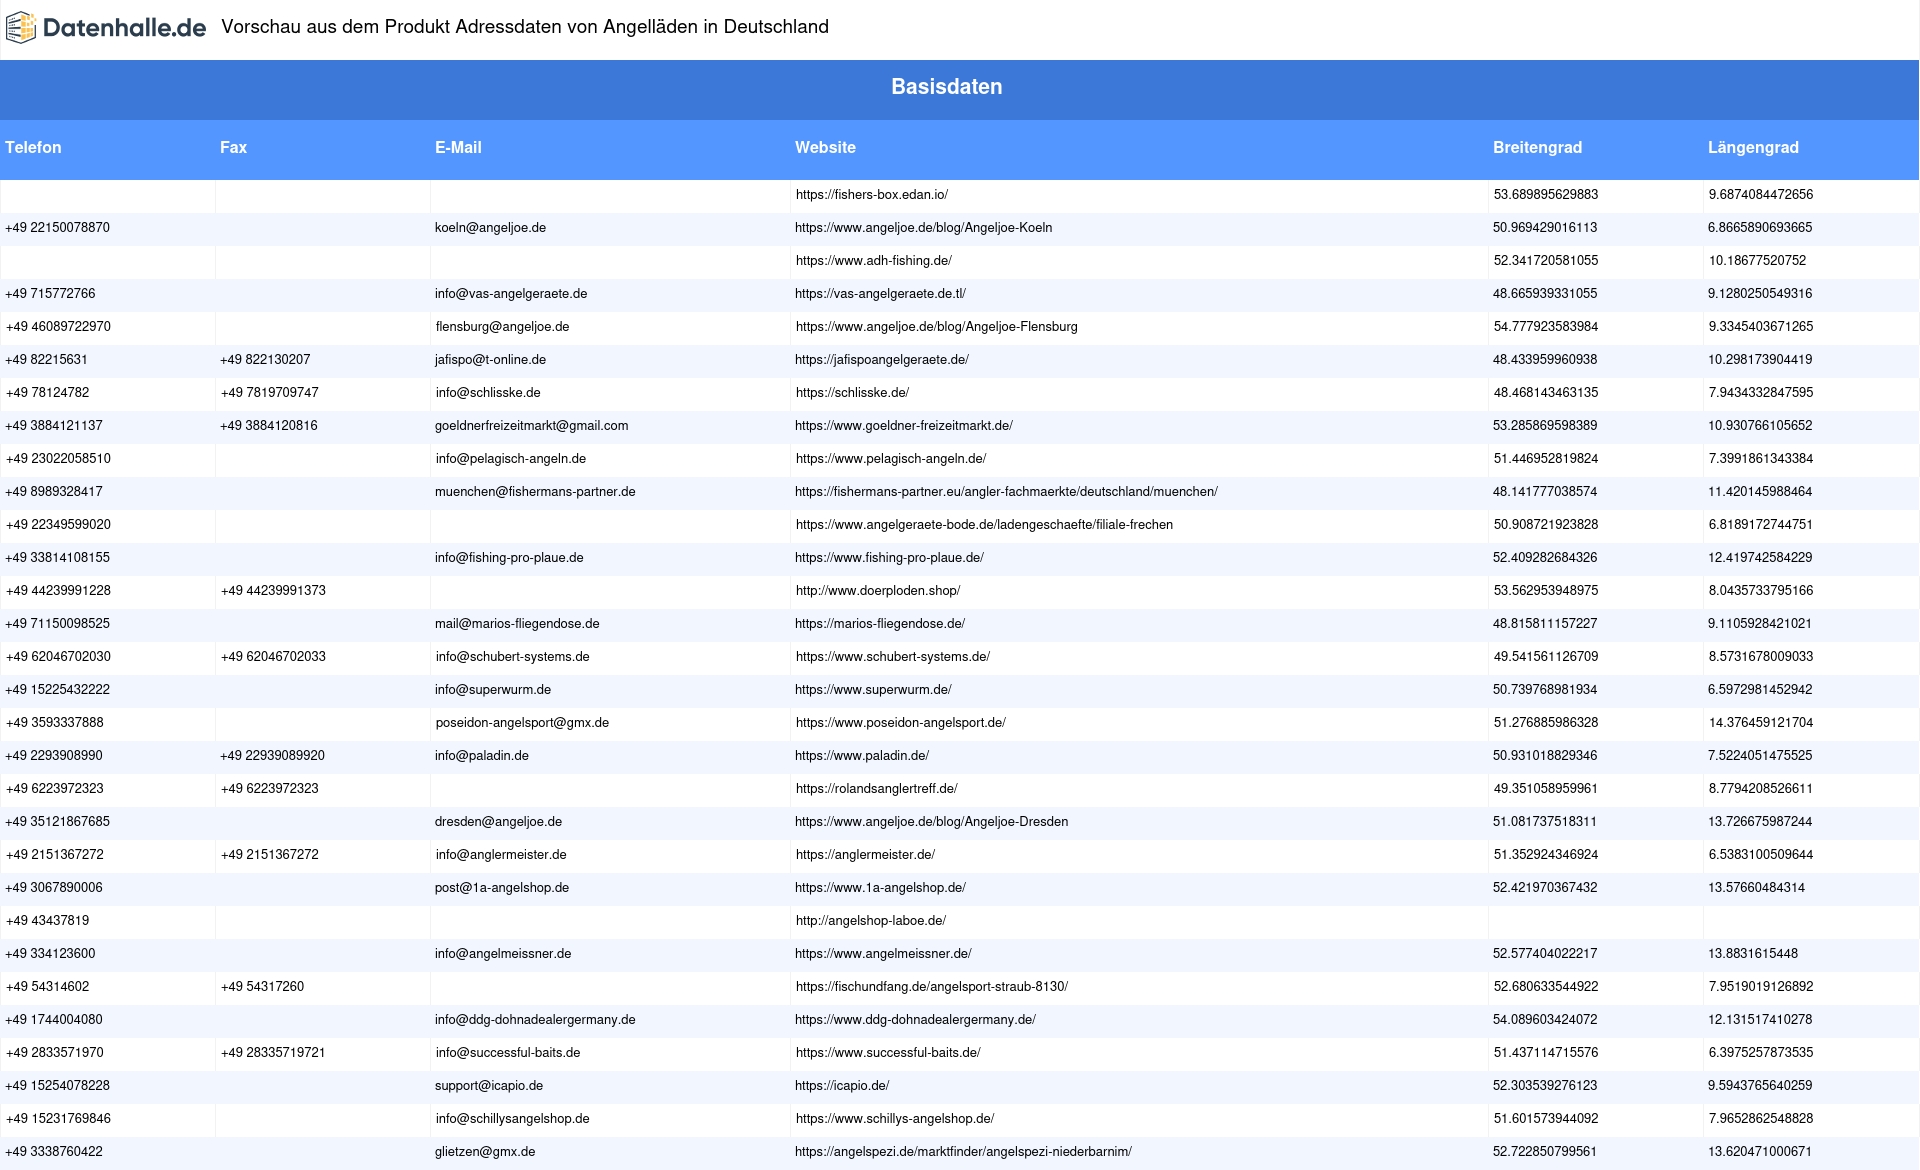The height and width of the screenshot is (1170, 1920).
Task: Select phone number +49 3884121137
Action: (x=54, y=426)
